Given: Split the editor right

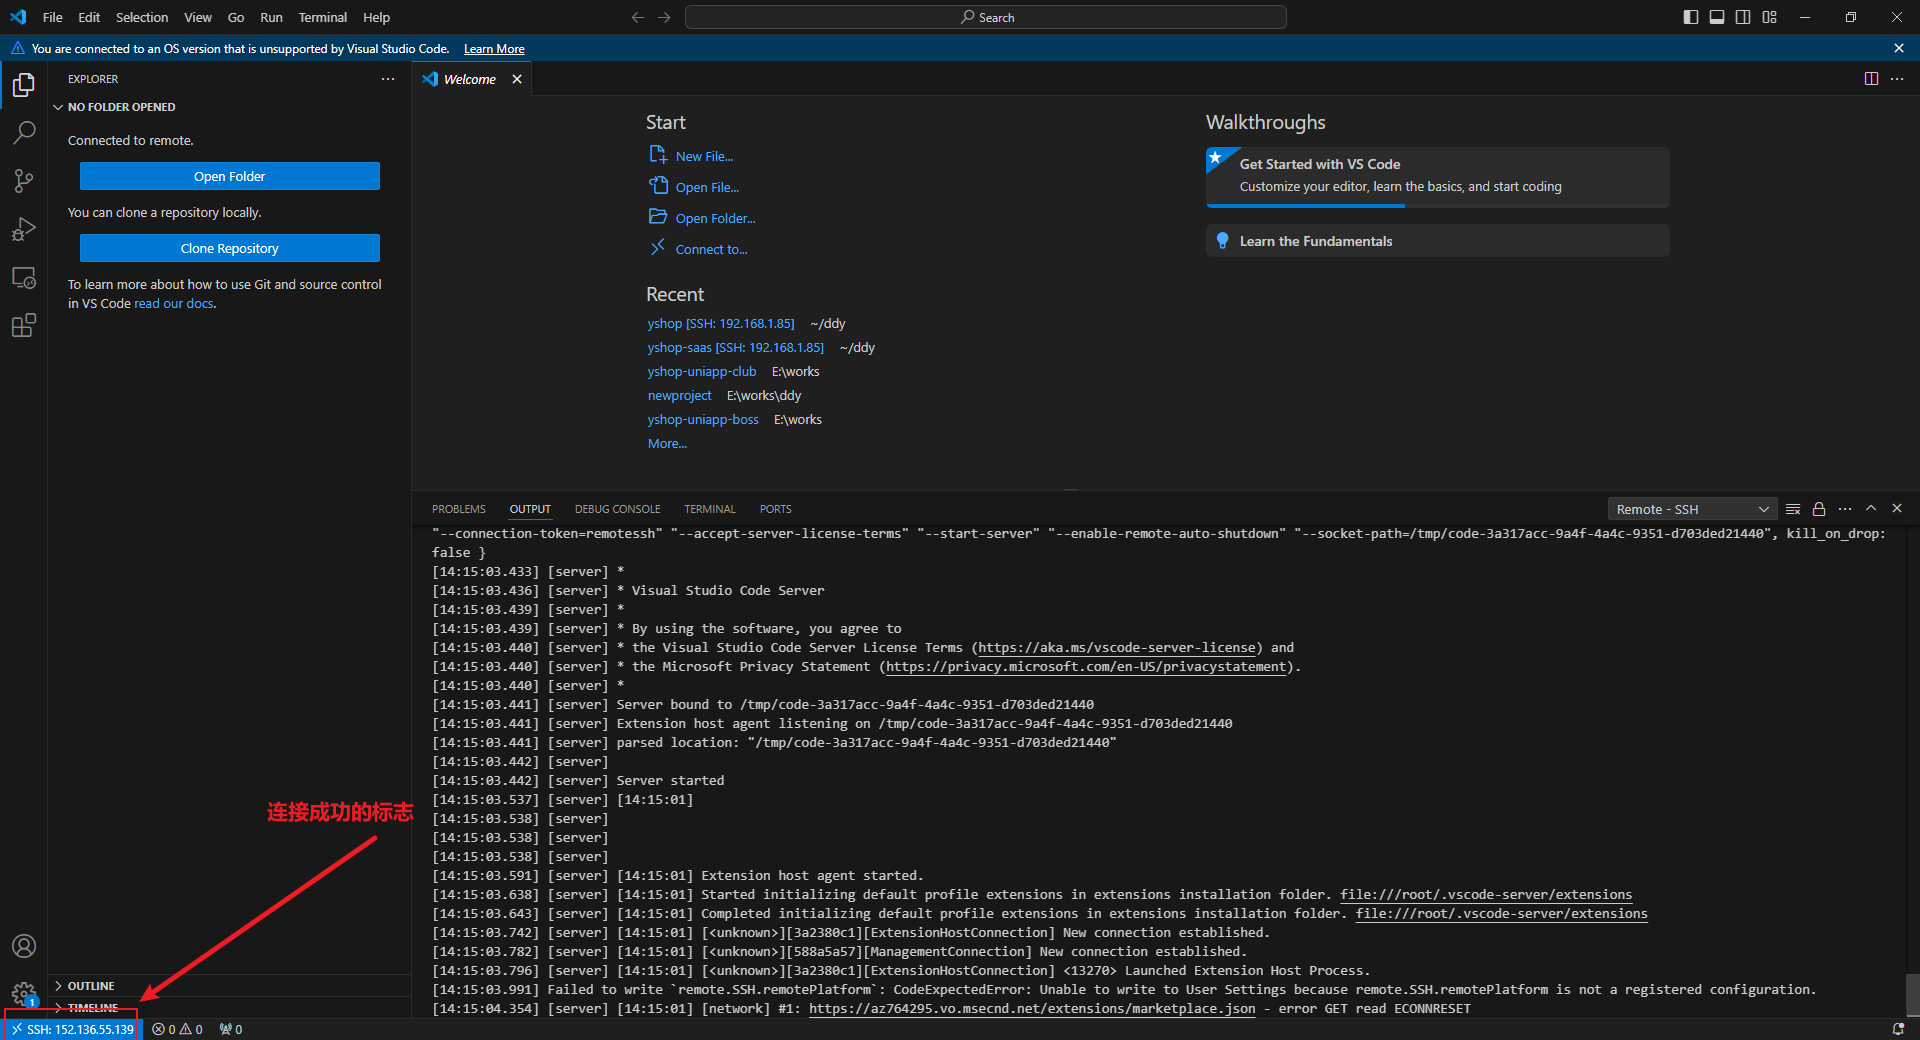Looking at the screenshot, I should pyautogui.click(x=1871, y=79).
